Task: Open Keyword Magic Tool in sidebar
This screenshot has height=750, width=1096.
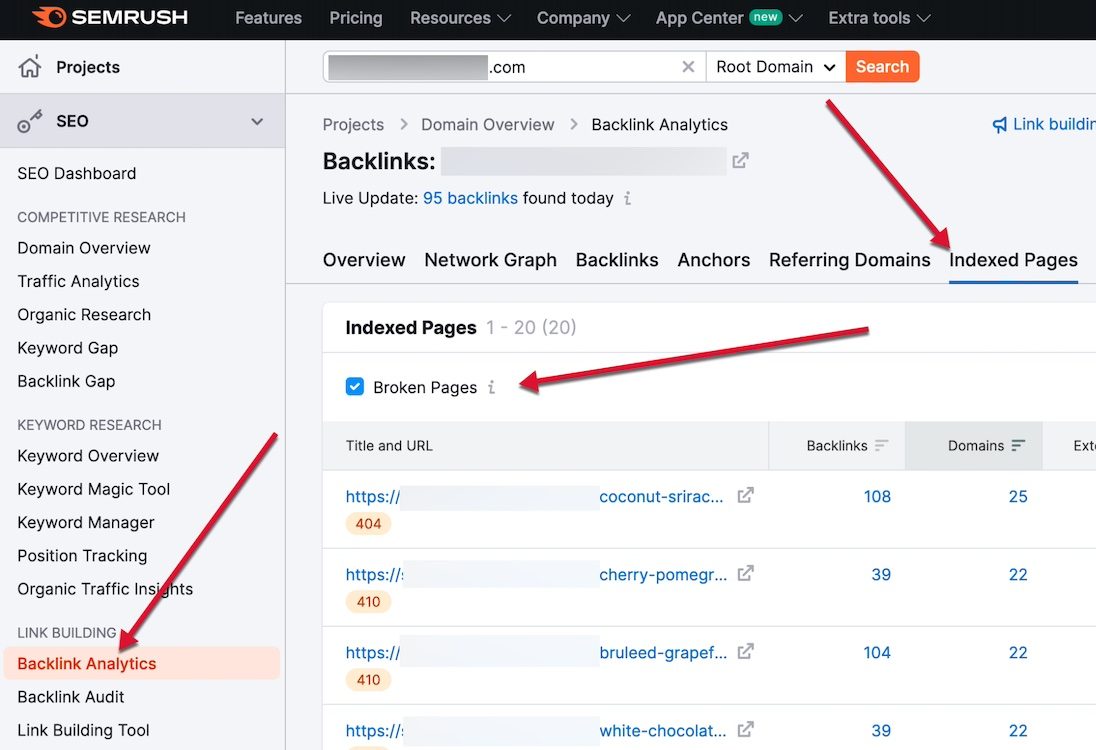Action: tap(94, 489)
